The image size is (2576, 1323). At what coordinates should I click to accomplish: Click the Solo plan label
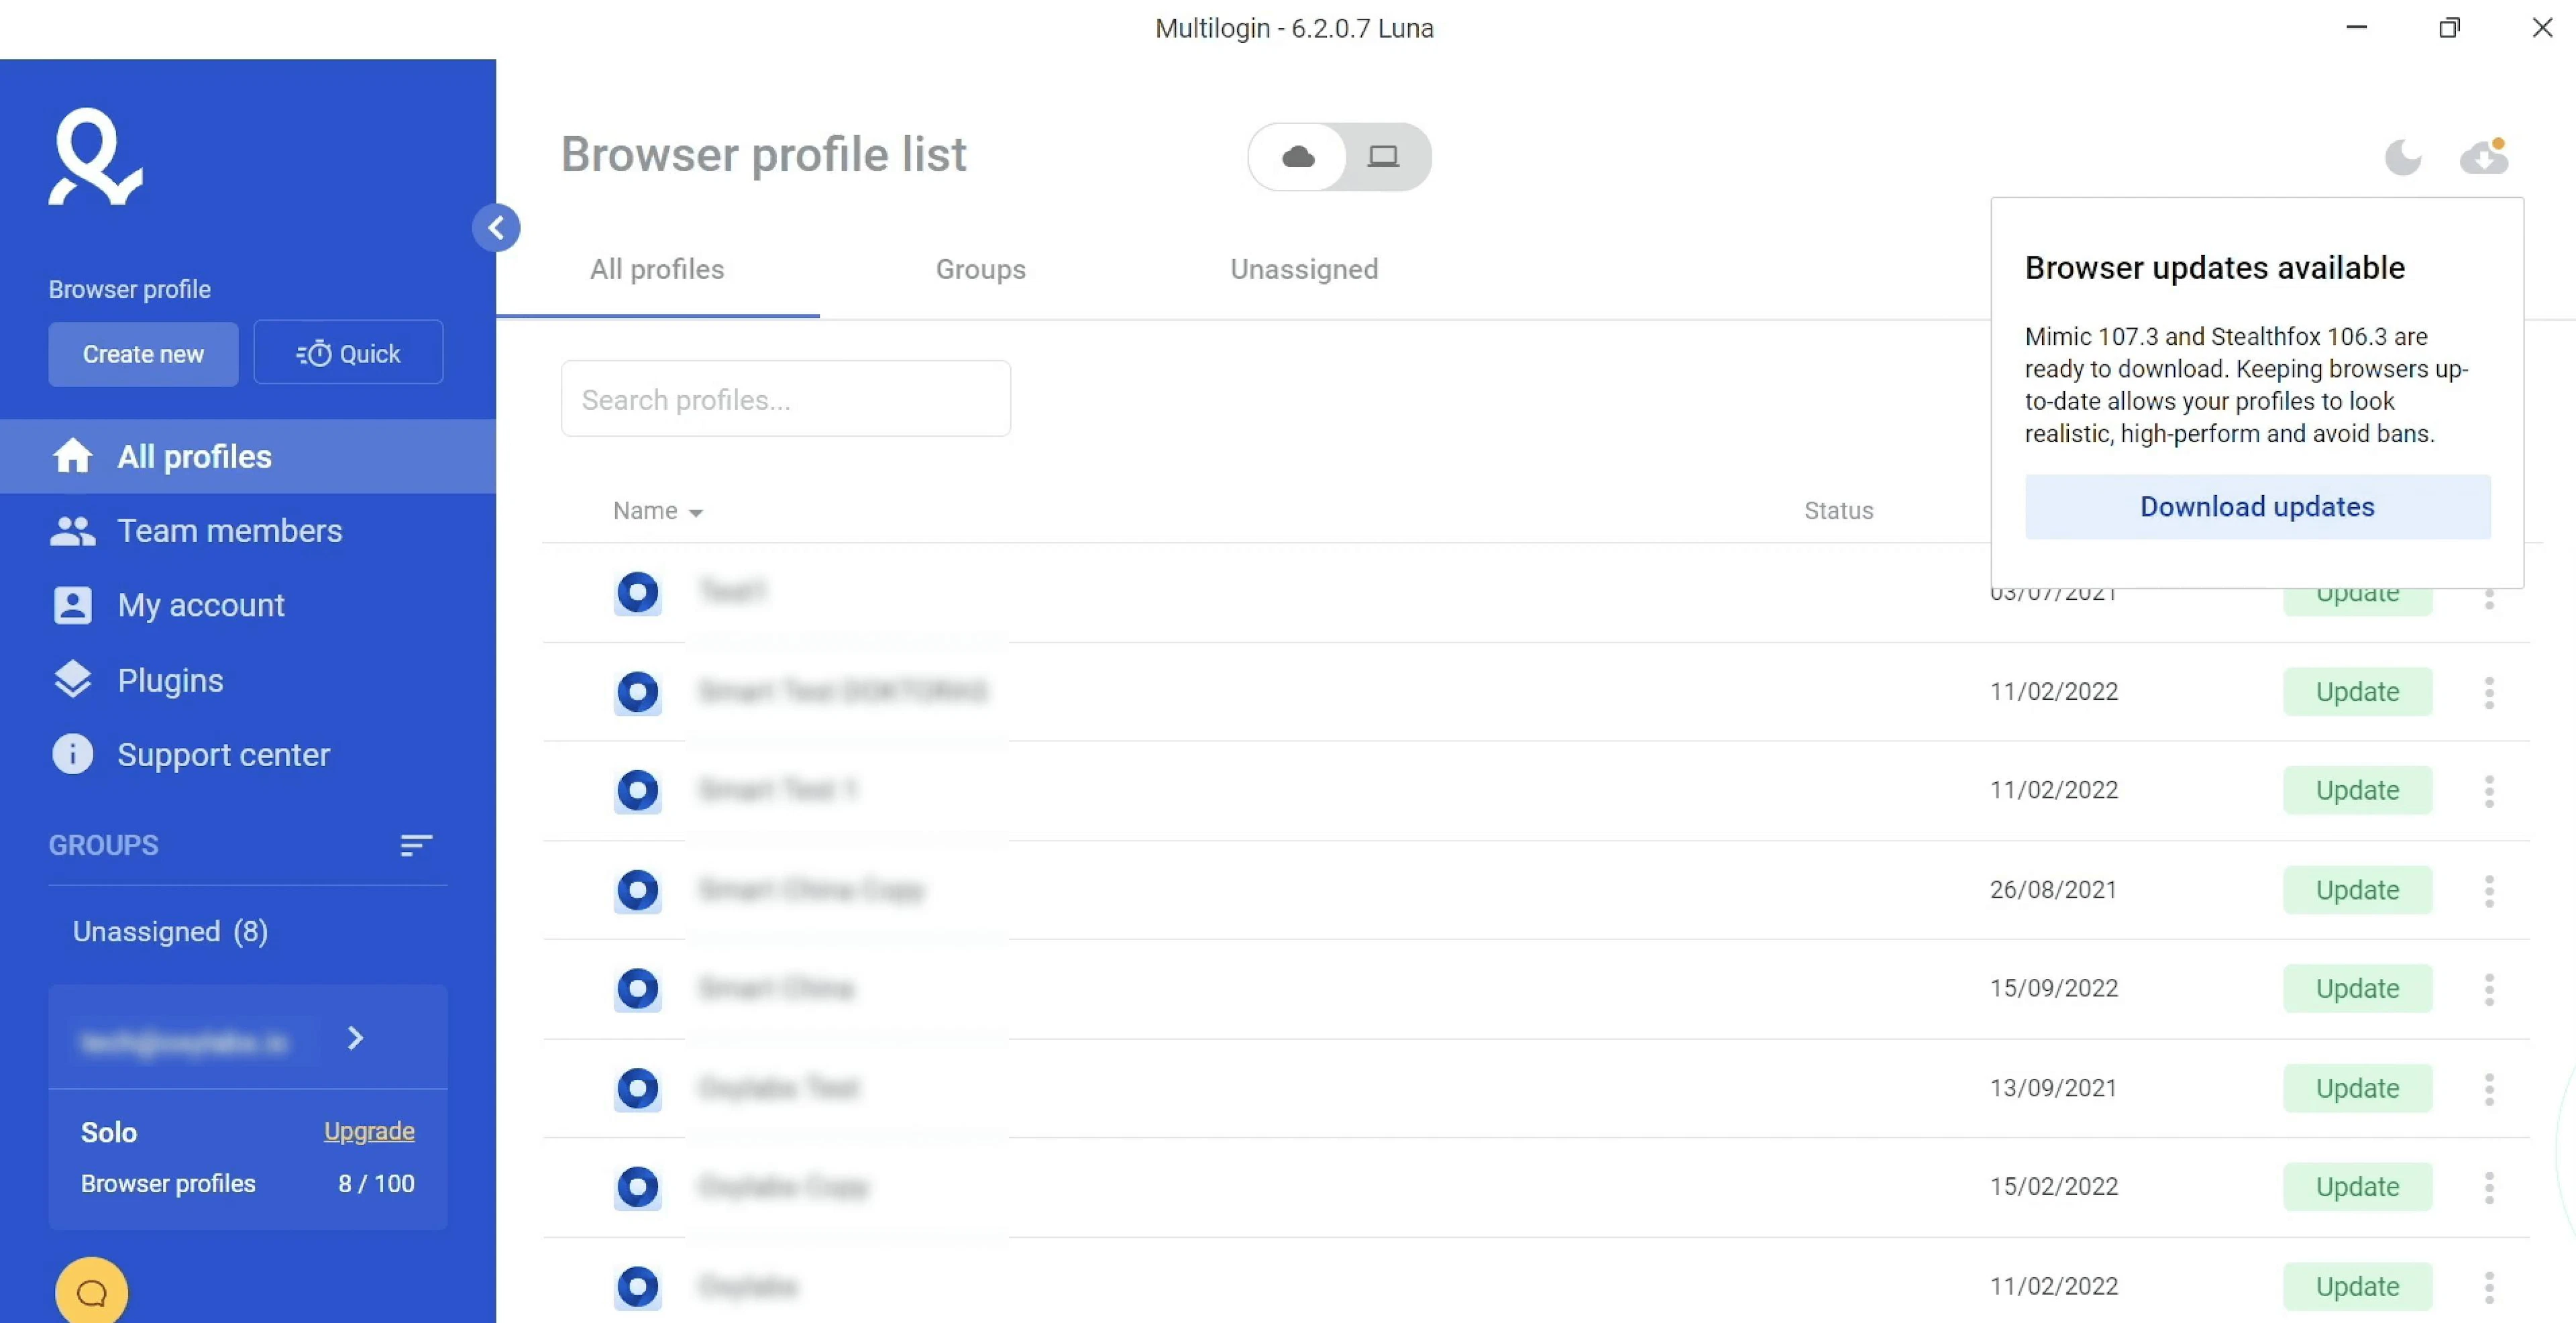109,1132
